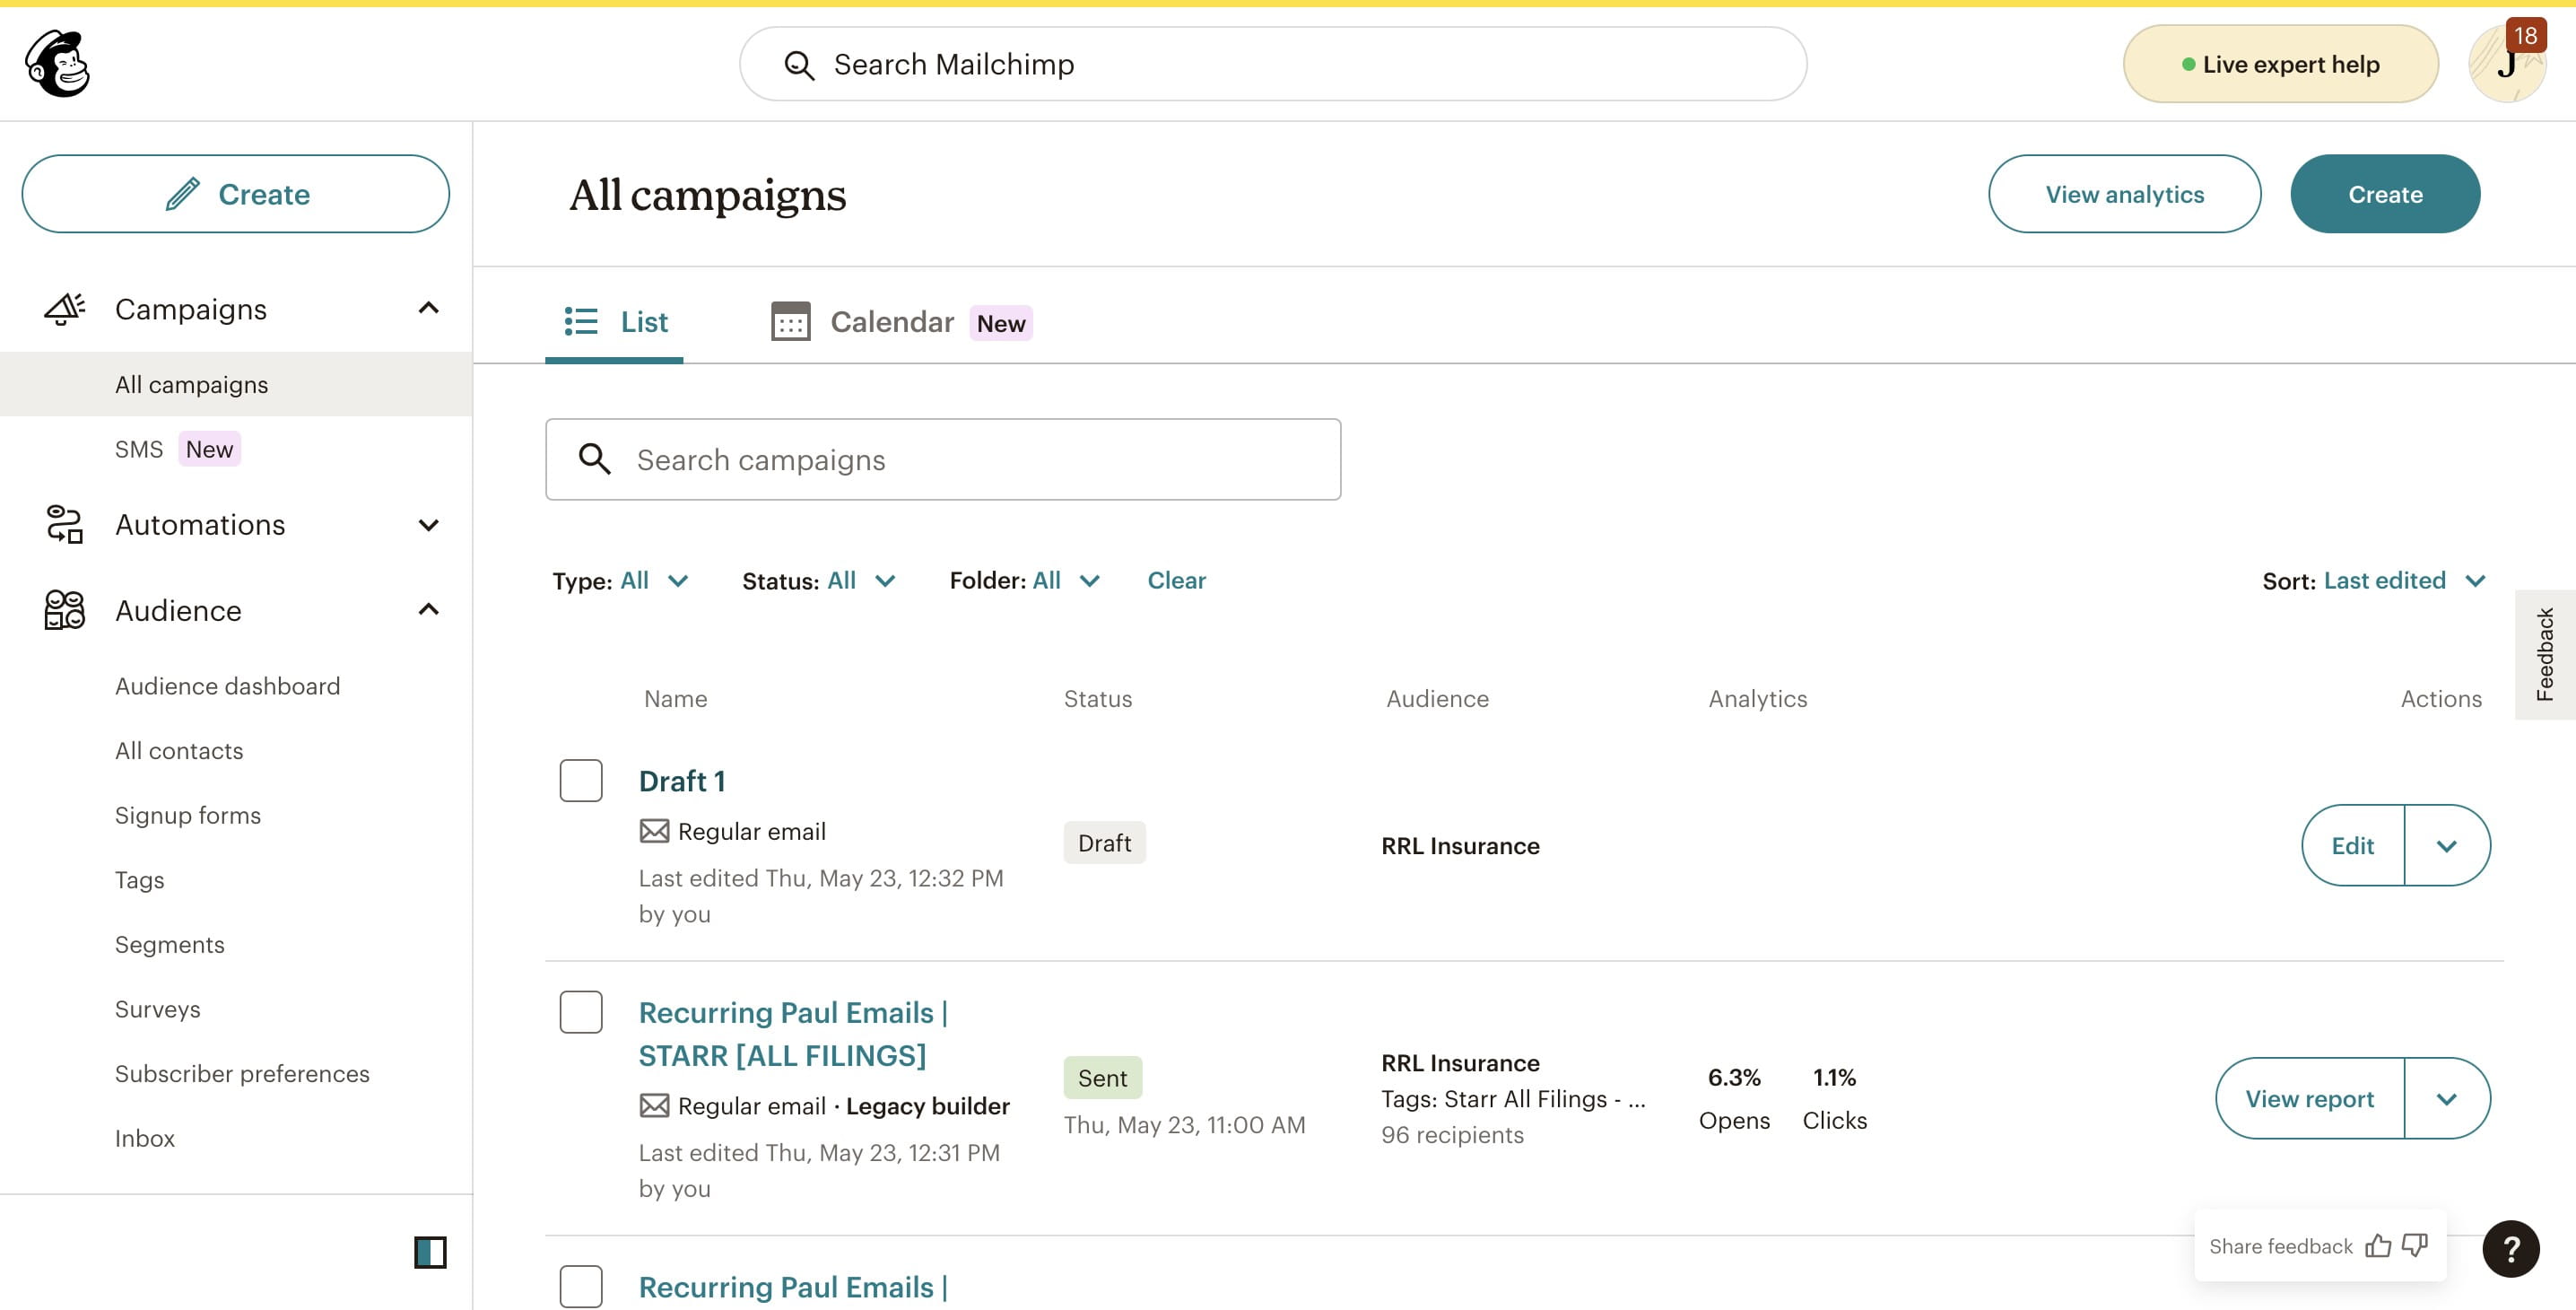Click the sidebar collapse icon at bottom left
The width and height of the screenshot is (2576, 1310).
click(430, 1252)
